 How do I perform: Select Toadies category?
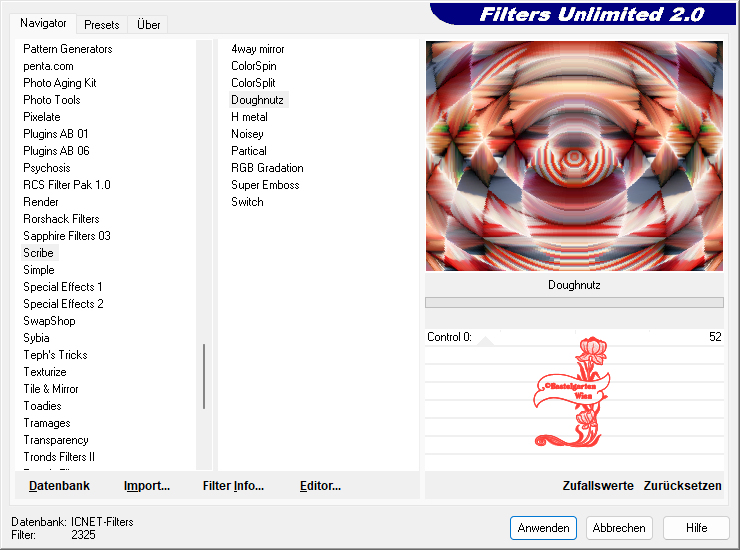[x=42, y=406]
